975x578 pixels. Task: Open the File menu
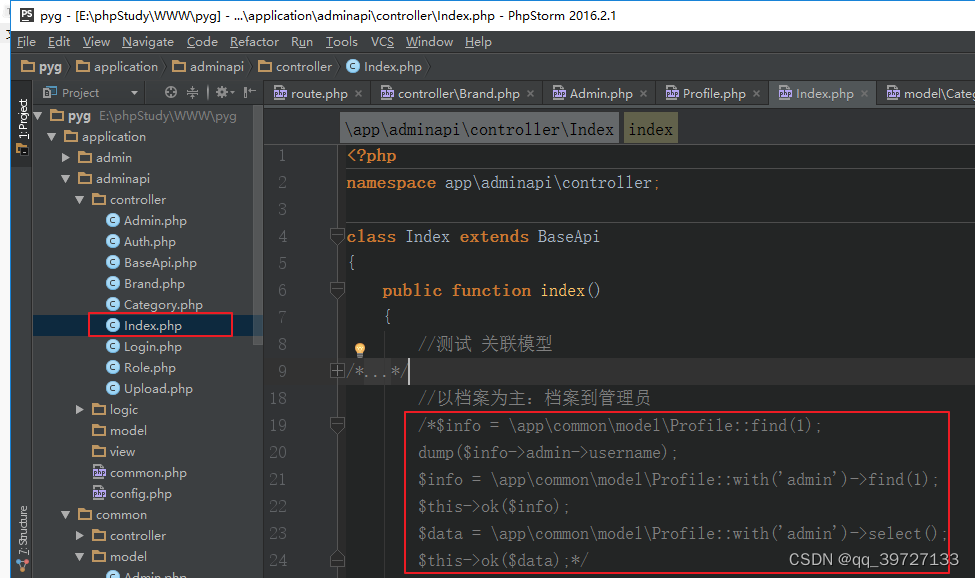(x=26, y=42)
